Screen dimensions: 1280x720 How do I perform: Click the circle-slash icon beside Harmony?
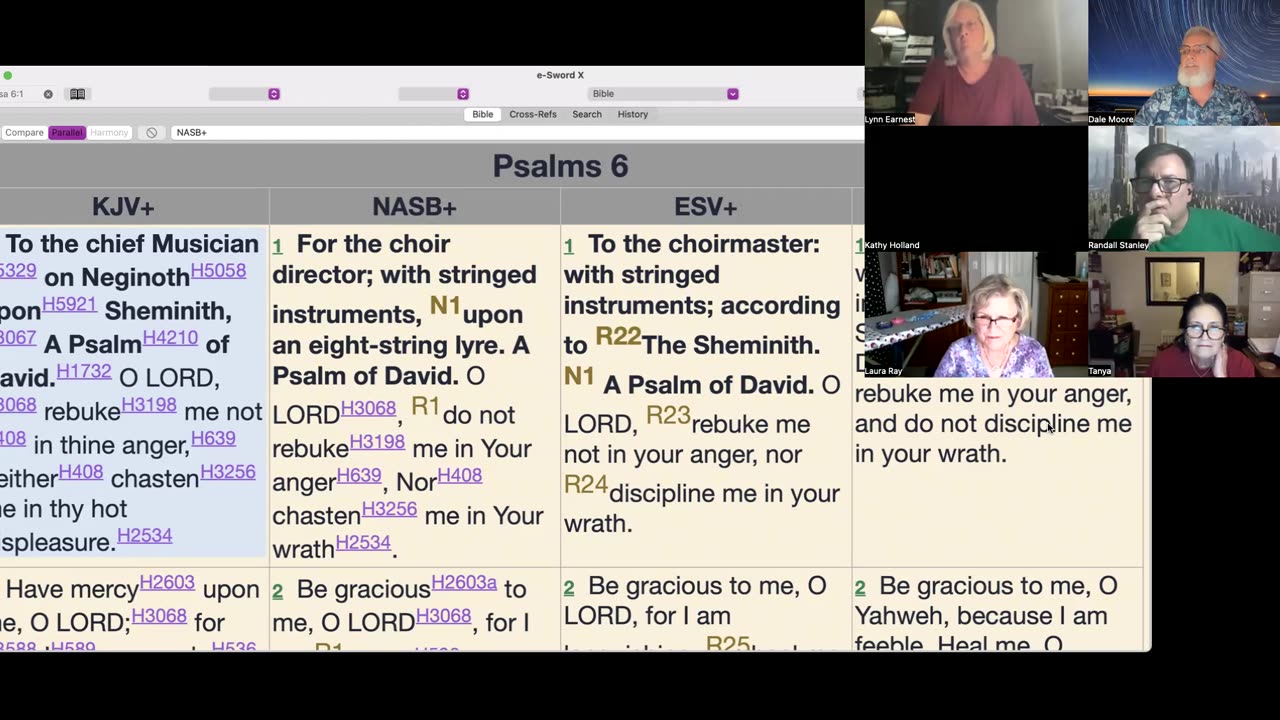[x=151, y=132]
